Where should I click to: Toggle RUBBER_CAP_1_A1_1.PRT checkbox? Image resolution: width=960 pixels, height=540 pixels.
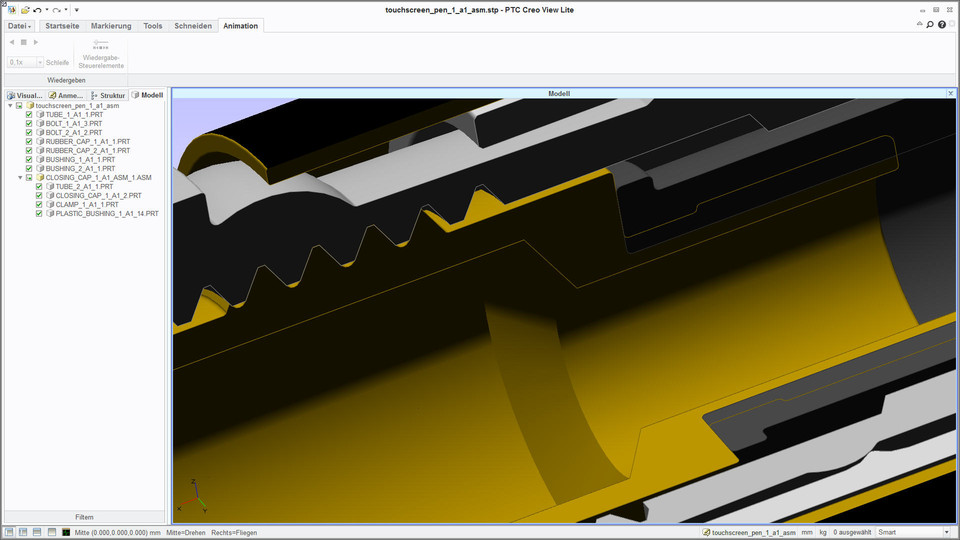point(29,141)
